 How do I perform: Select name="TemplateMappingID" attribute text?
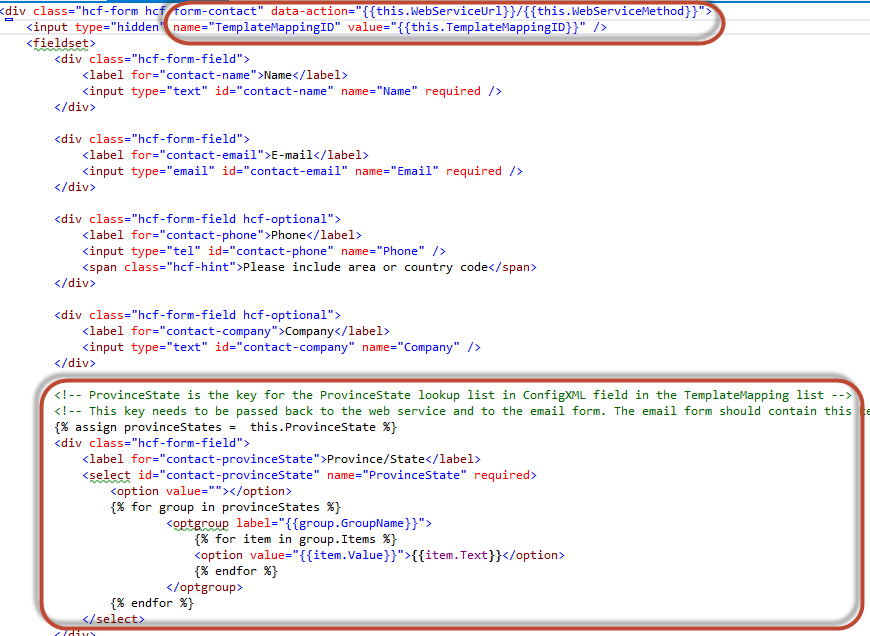[x=257, y=27]
